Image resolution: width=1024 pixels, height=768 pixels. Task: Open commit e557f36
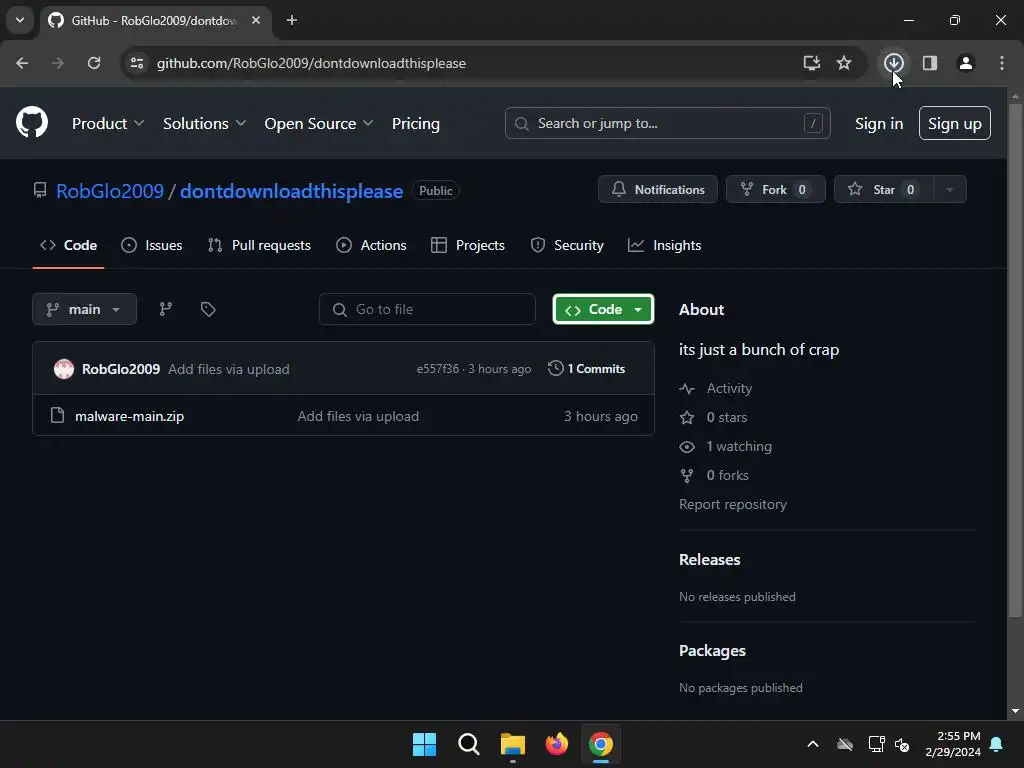438,369
